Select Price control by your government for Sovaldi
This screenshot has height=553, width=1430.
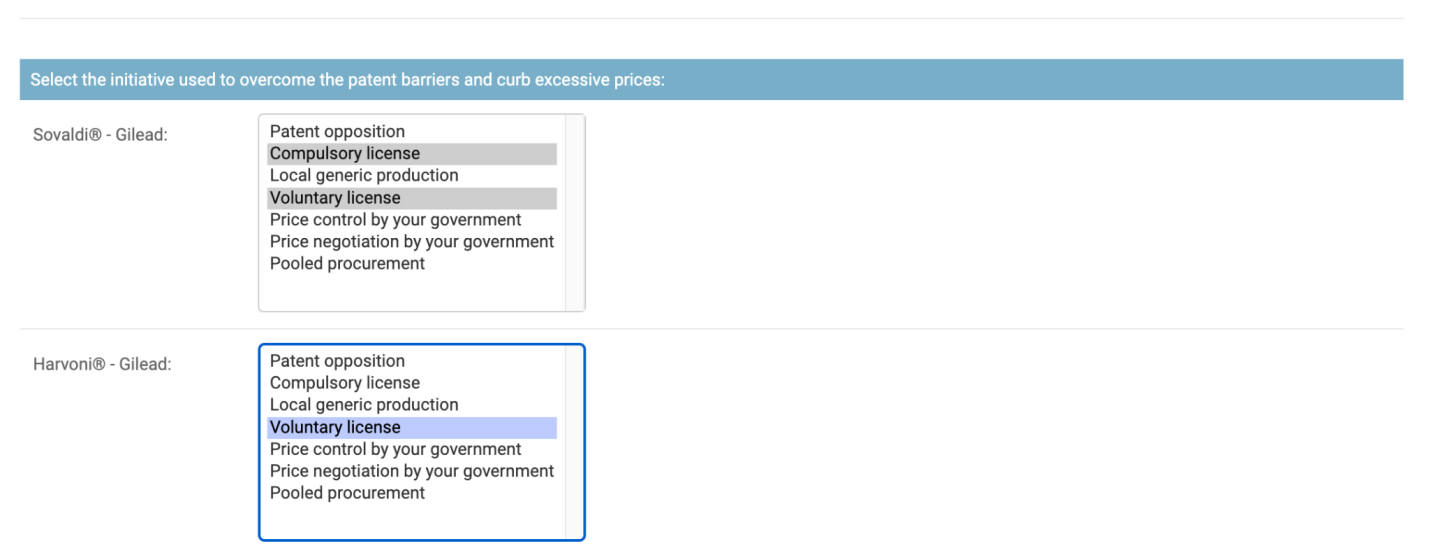tap(412, 220)
